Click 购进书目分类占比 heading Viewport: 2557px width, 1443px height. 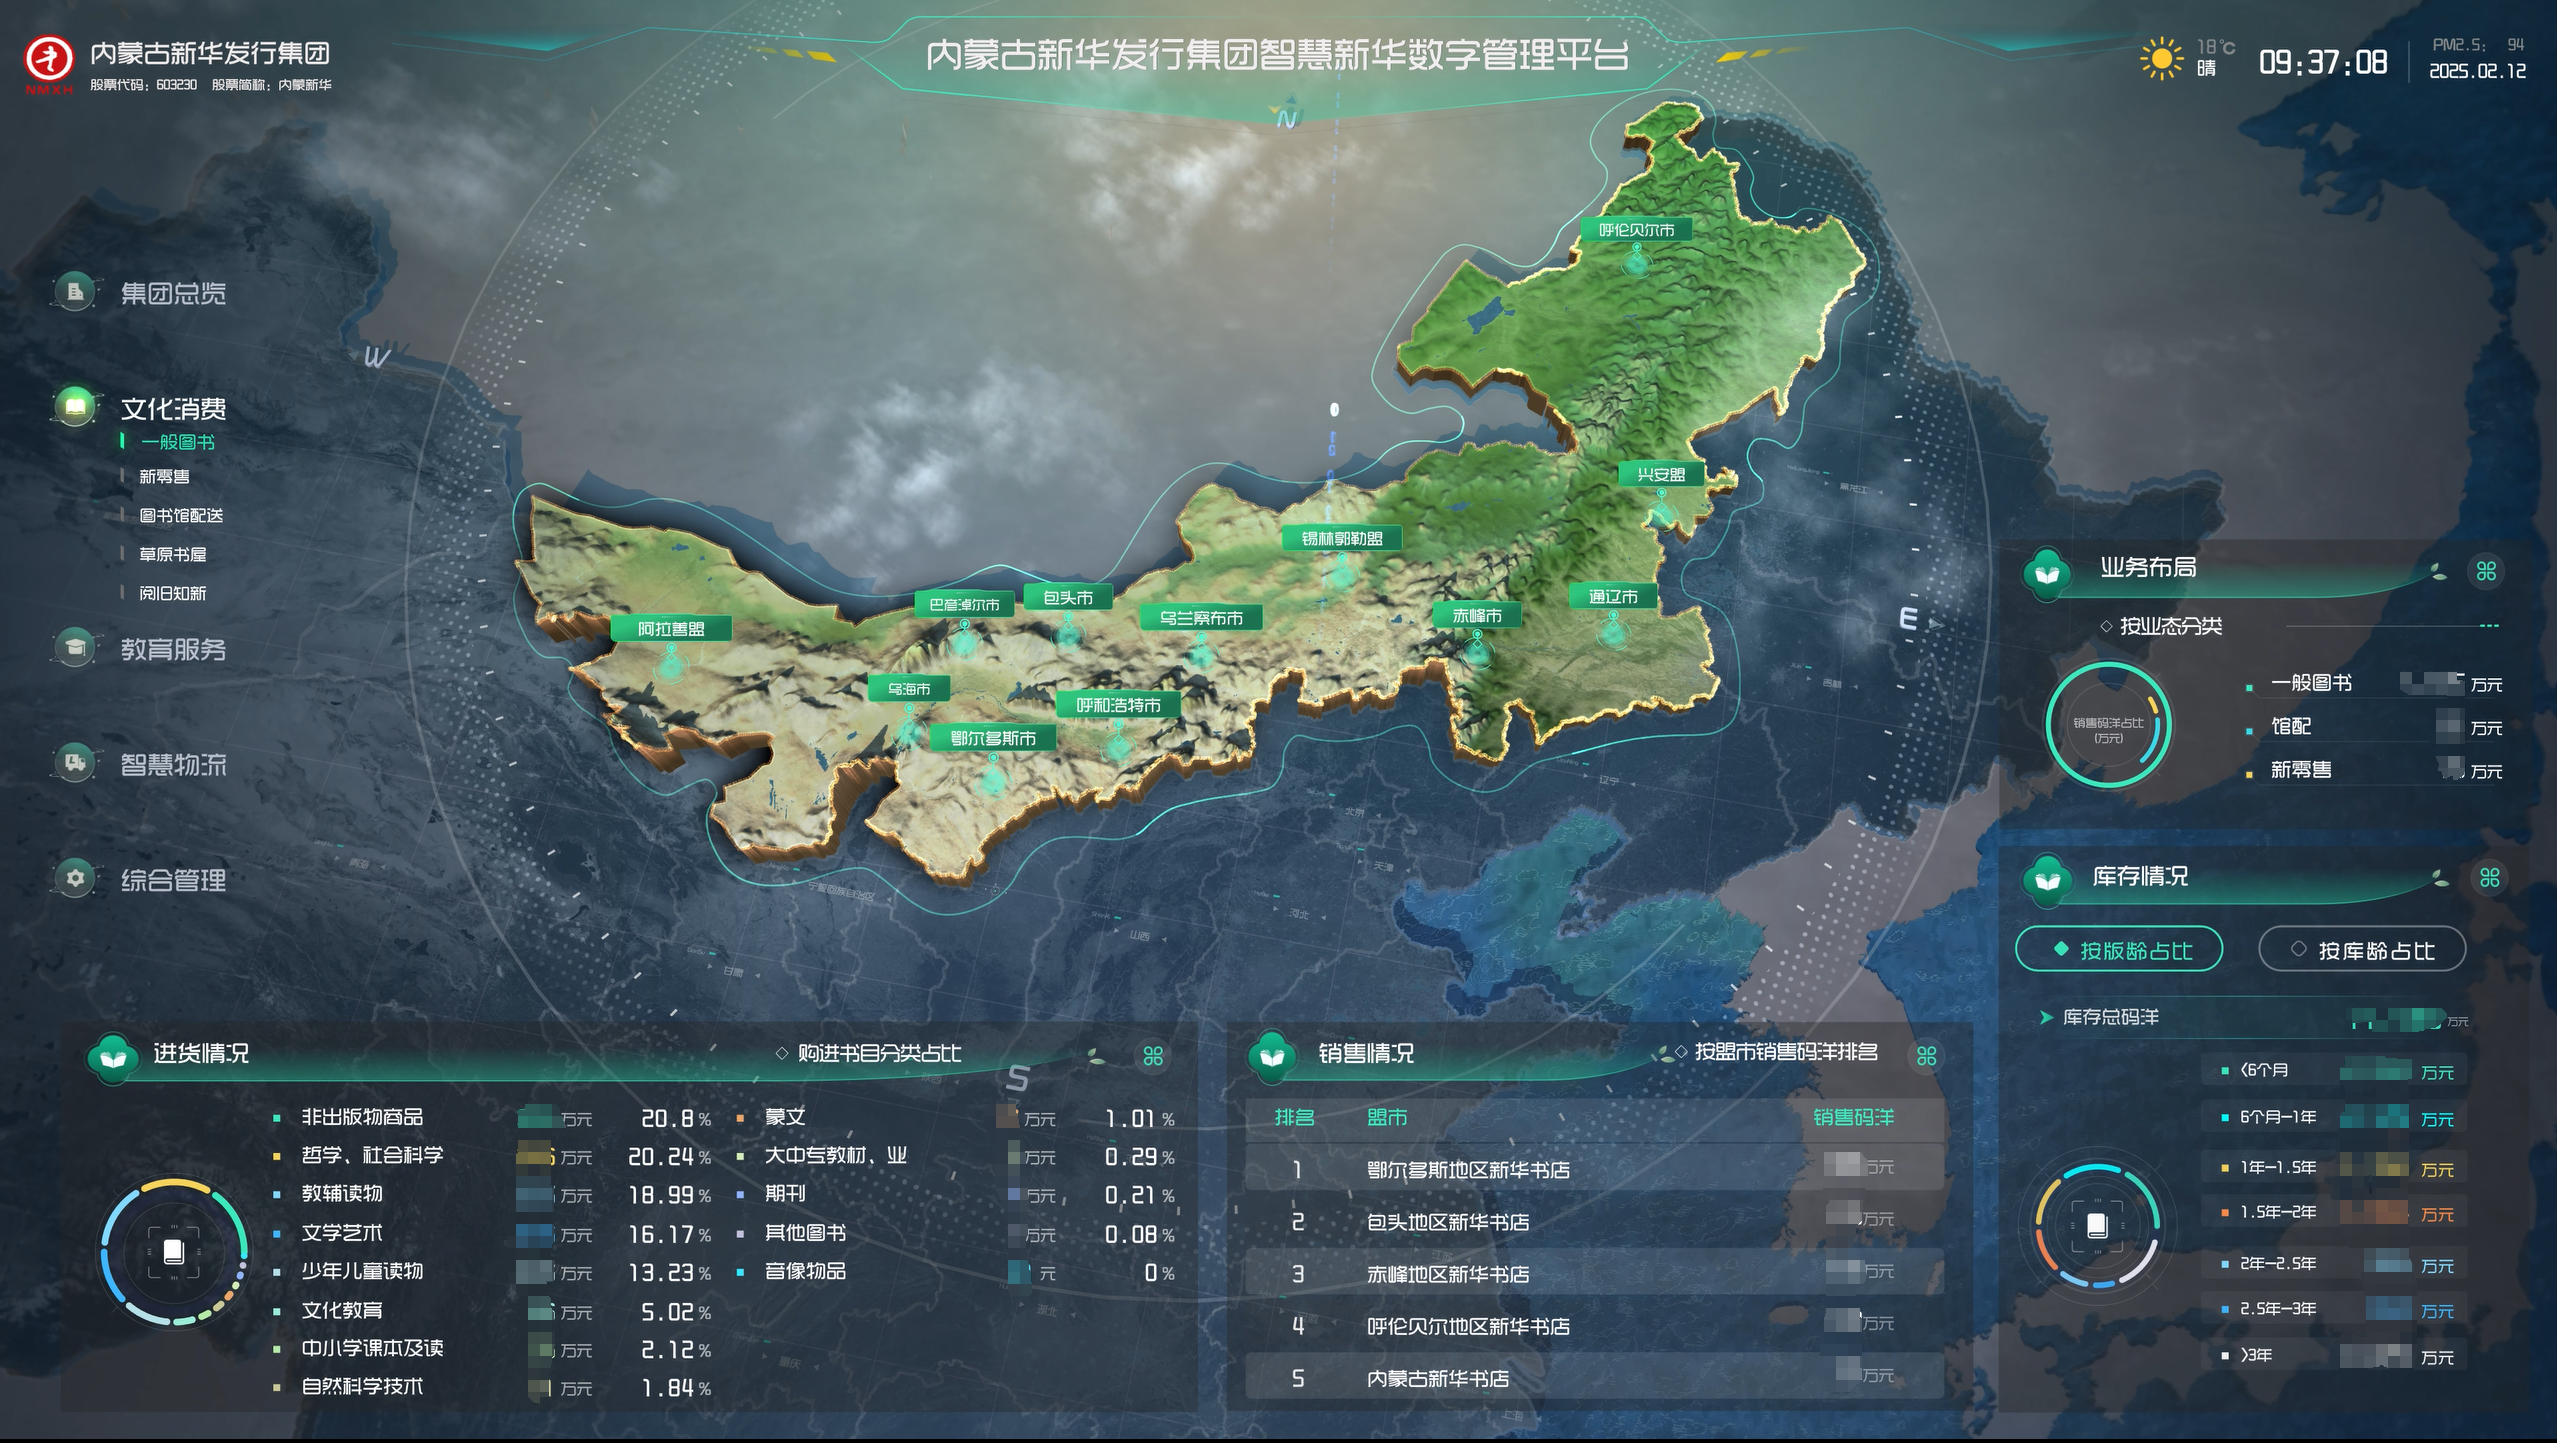(x=879, y=1053)
